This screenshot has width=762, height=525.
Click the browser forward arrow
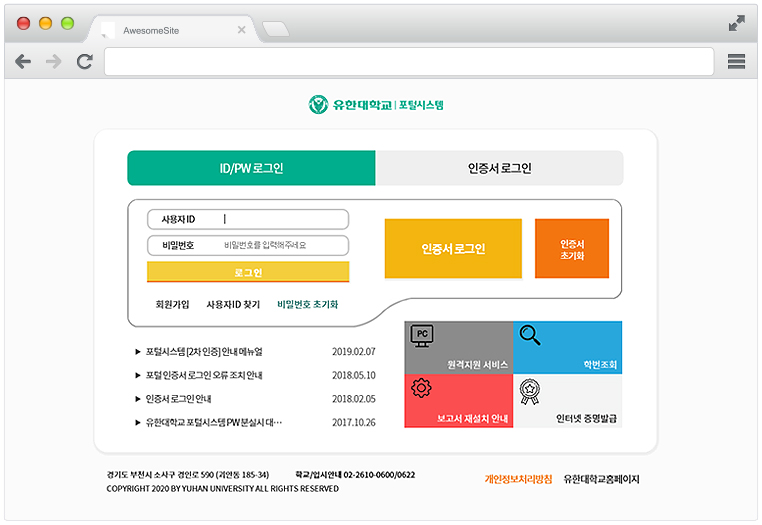click(53, 62)
